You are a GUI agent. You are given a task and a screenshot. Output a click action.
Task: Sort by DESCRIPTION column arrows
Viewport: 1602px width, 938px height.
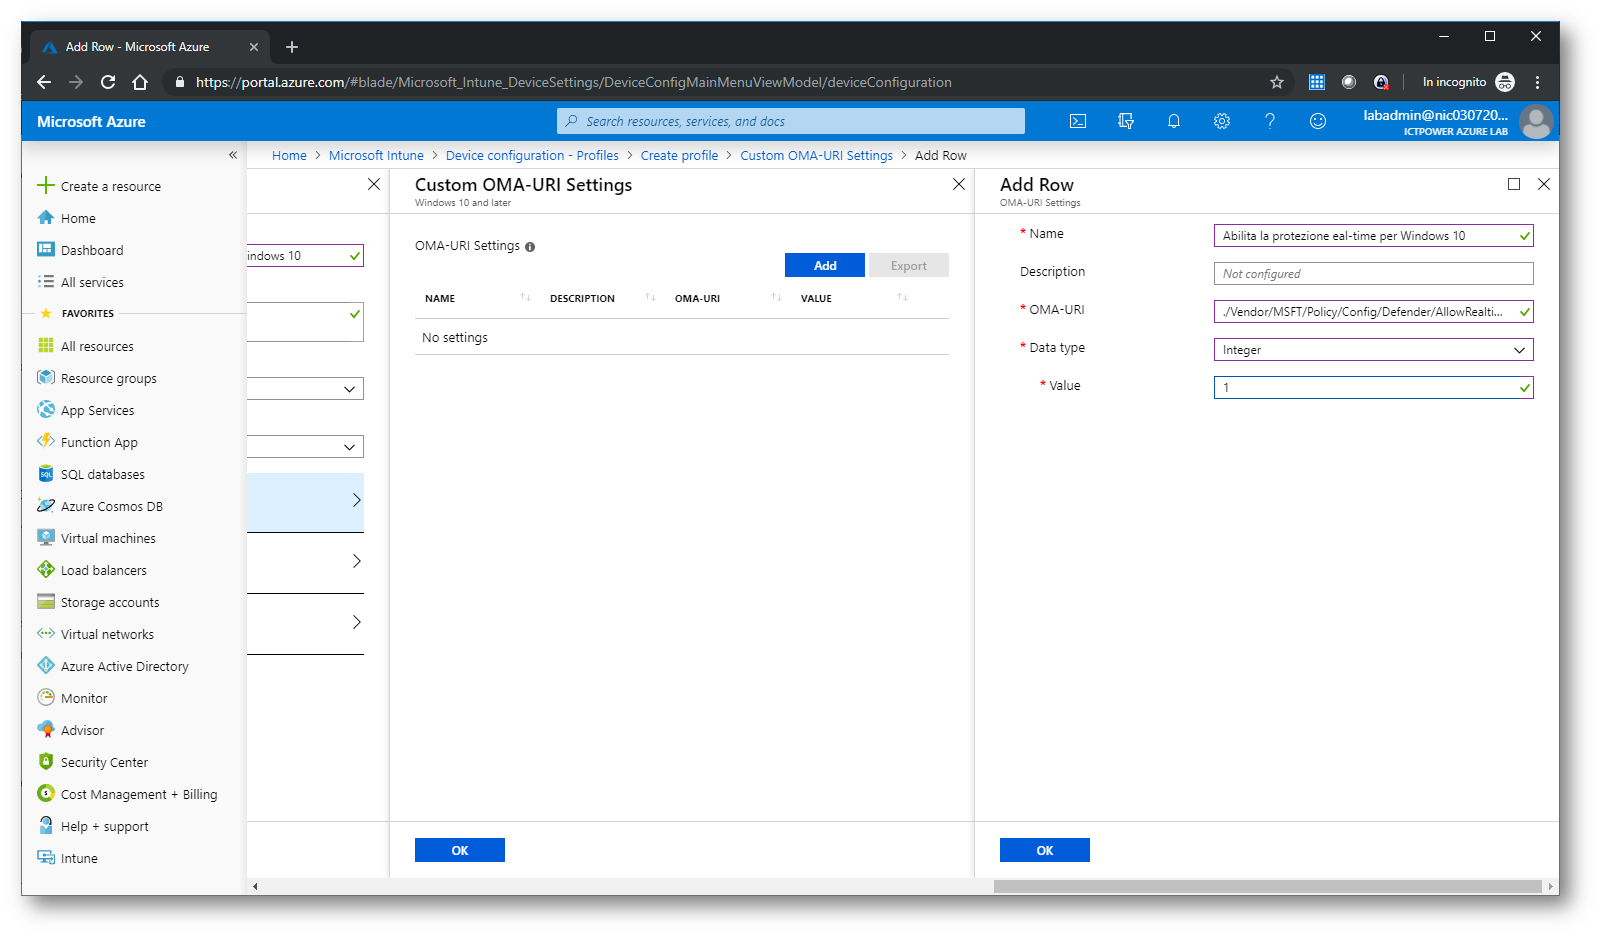650,298
